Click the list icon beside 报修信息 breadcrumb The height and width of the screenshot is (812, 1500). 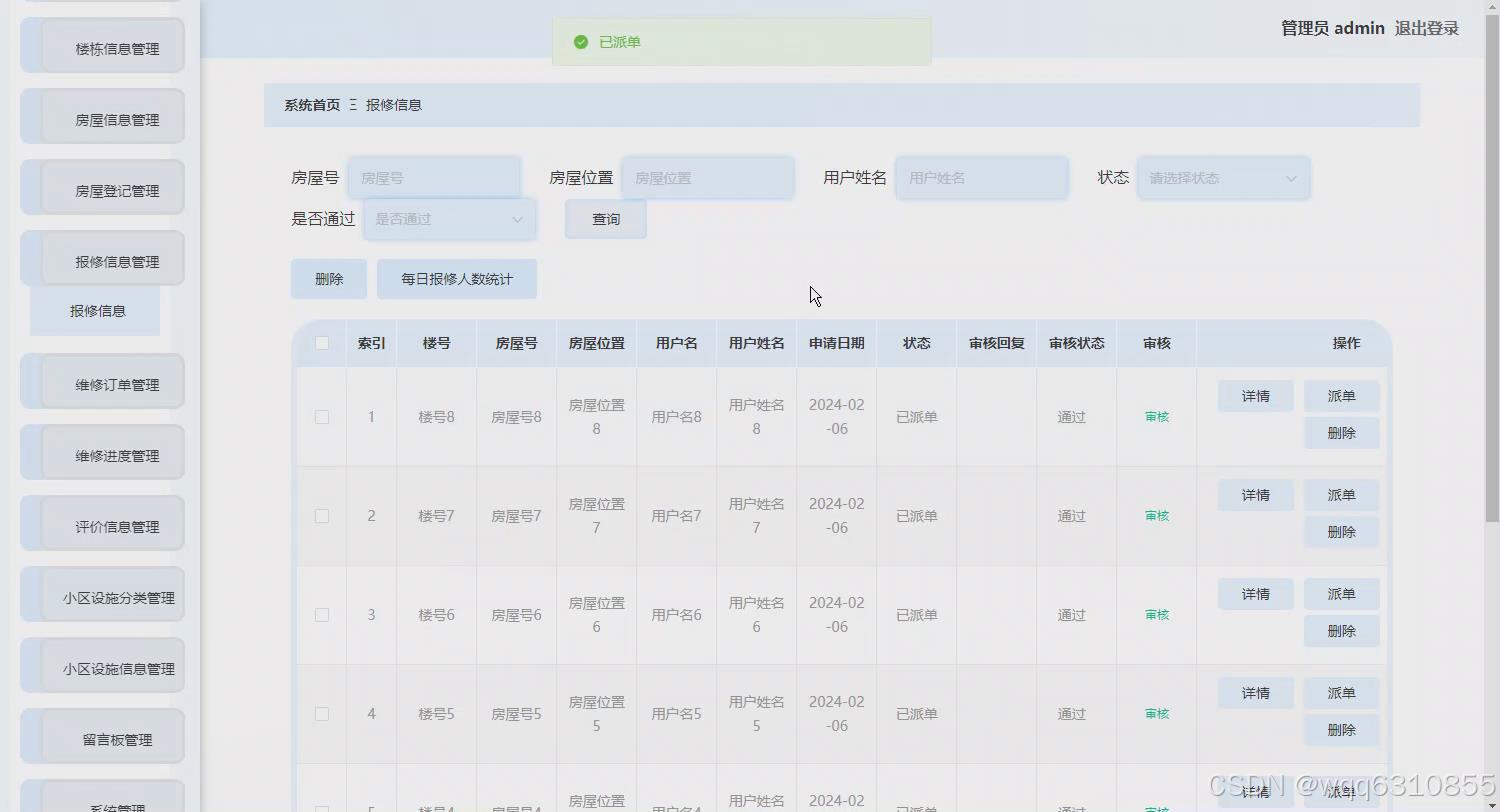click(353, 104)
